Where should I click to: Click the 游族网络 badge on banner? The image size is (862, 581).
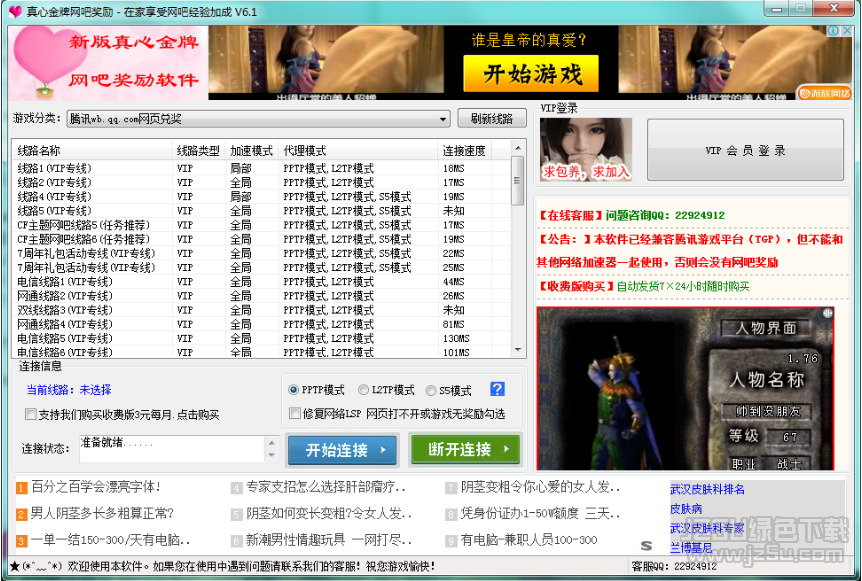(x=824, y=93)
